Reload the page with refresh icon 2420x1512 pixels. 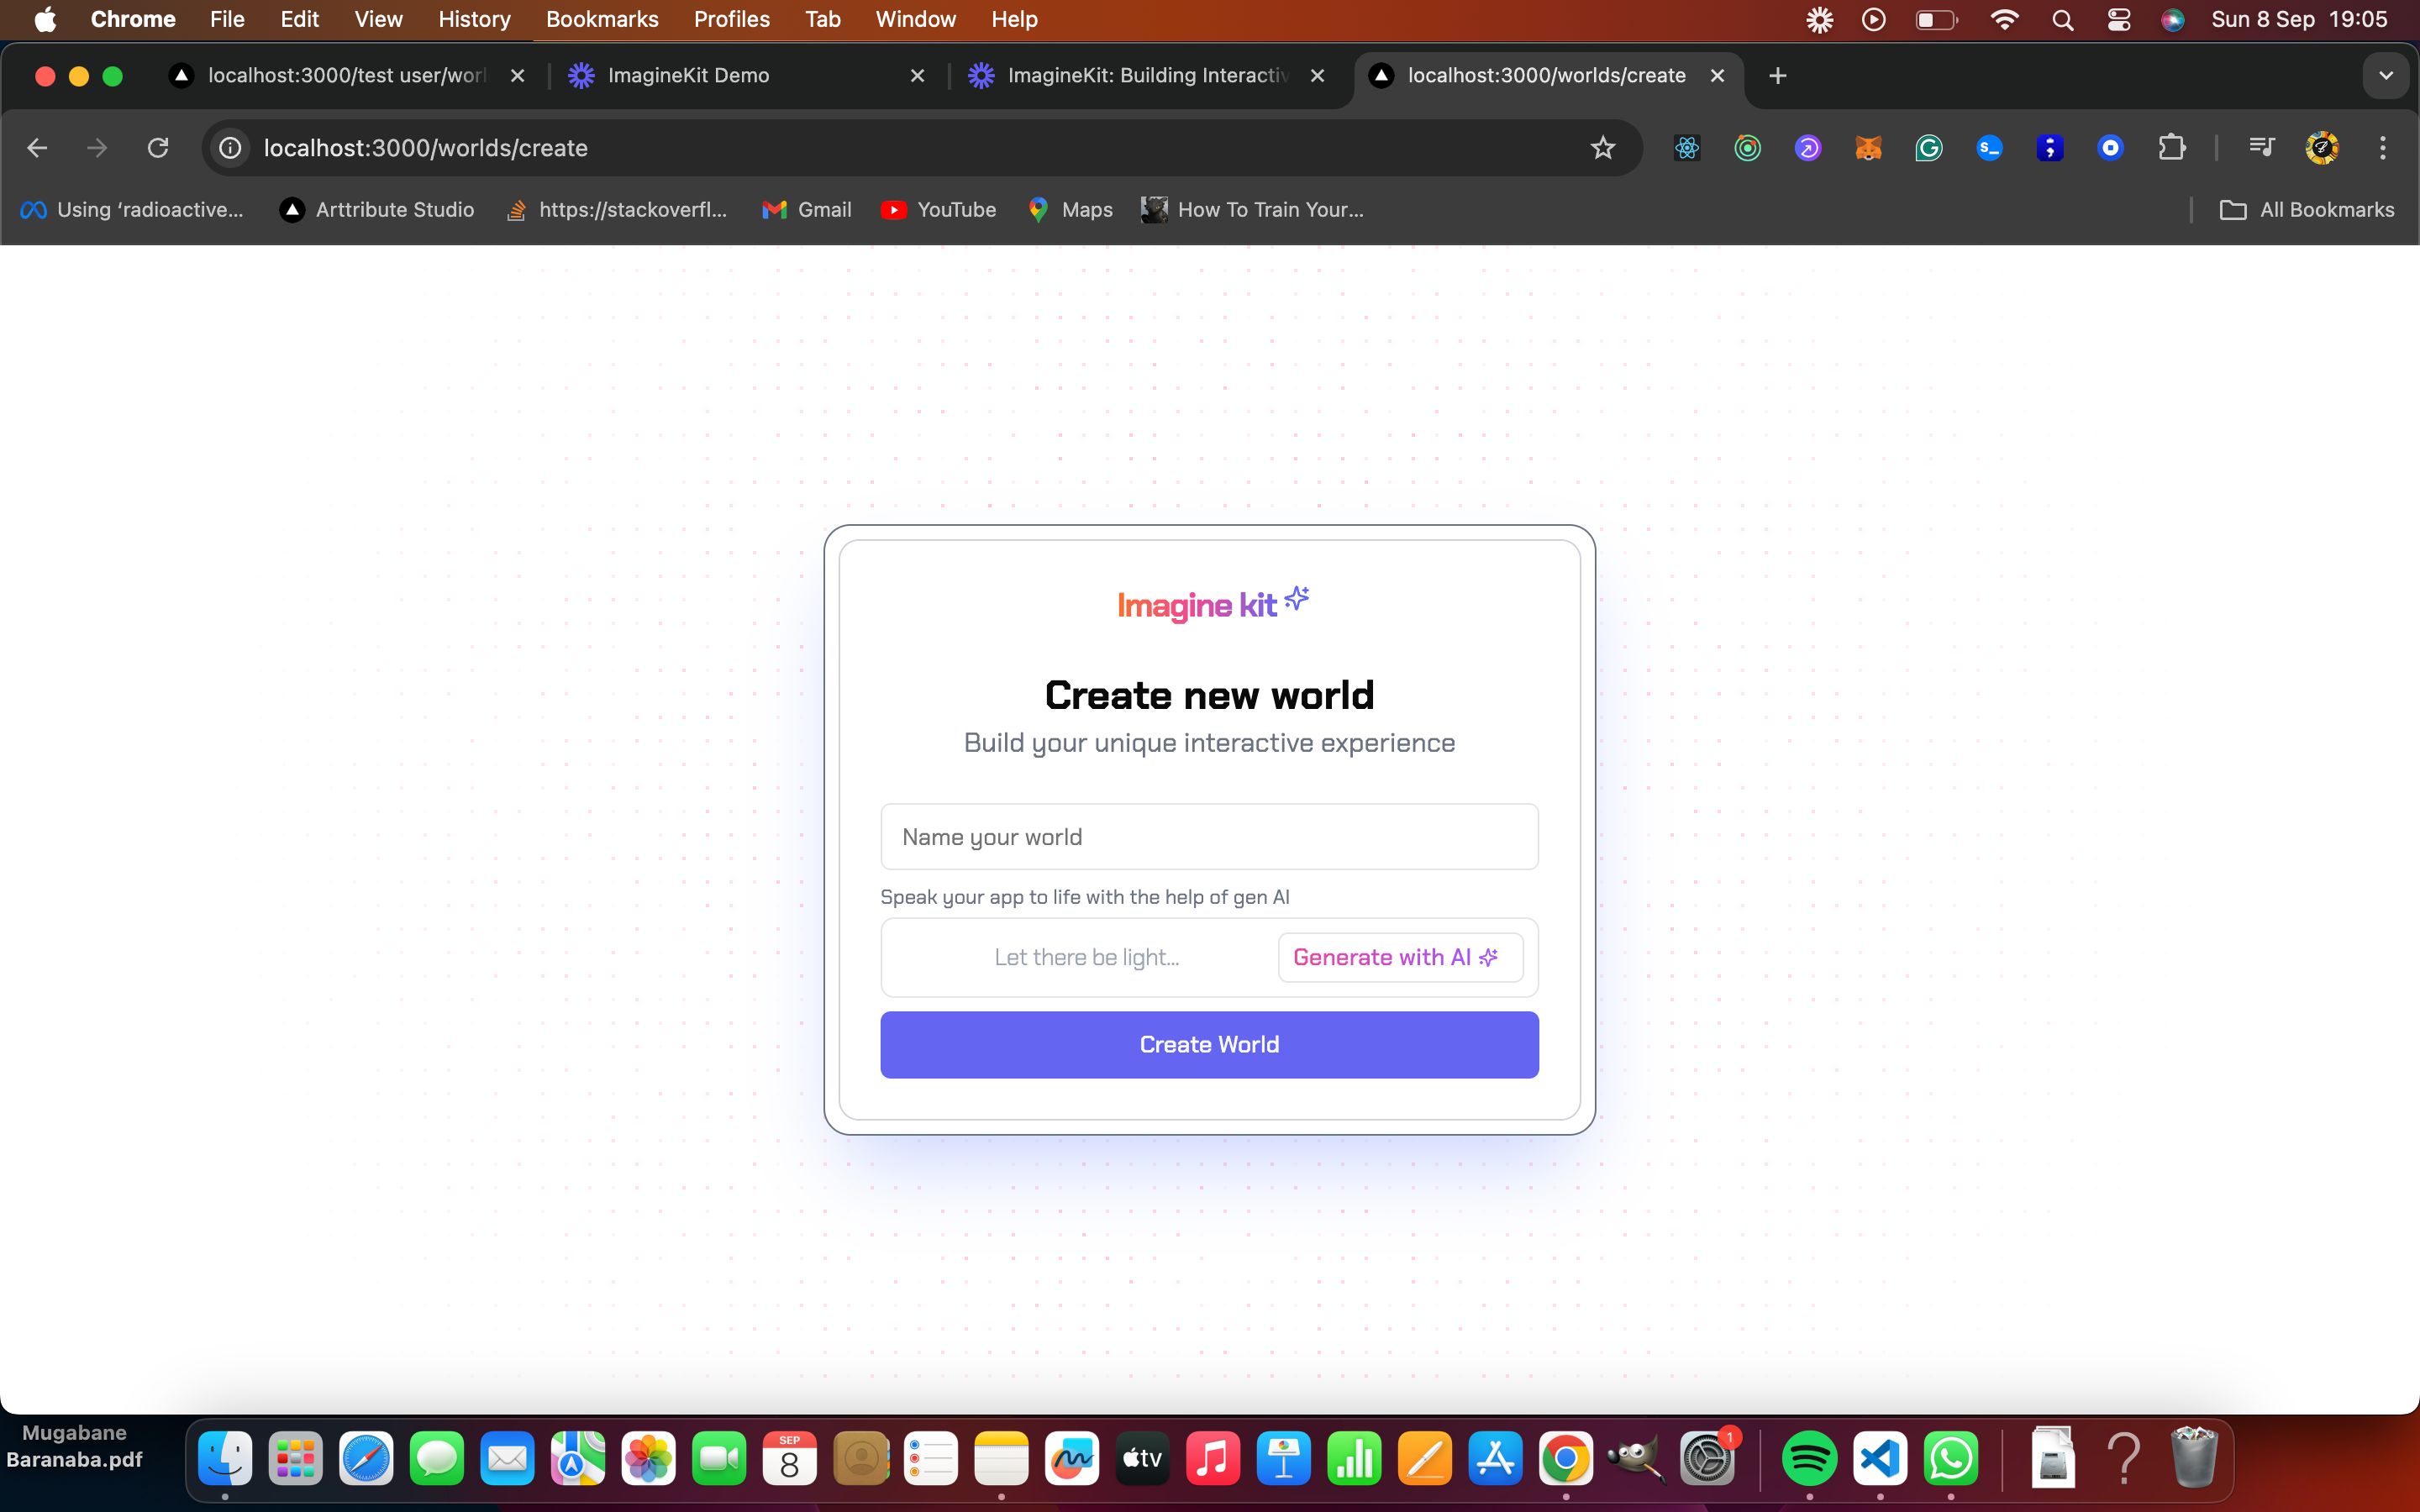click(x=158, y=148)
